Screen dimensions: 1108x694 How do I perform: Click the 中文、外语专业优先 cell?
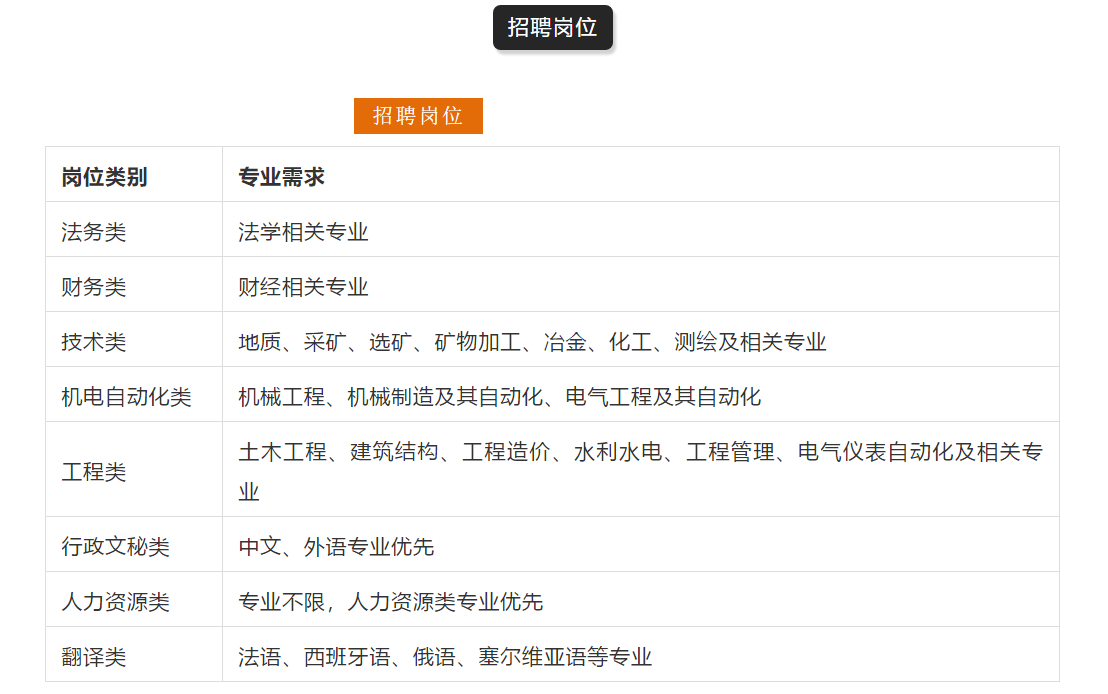[336, 547]
